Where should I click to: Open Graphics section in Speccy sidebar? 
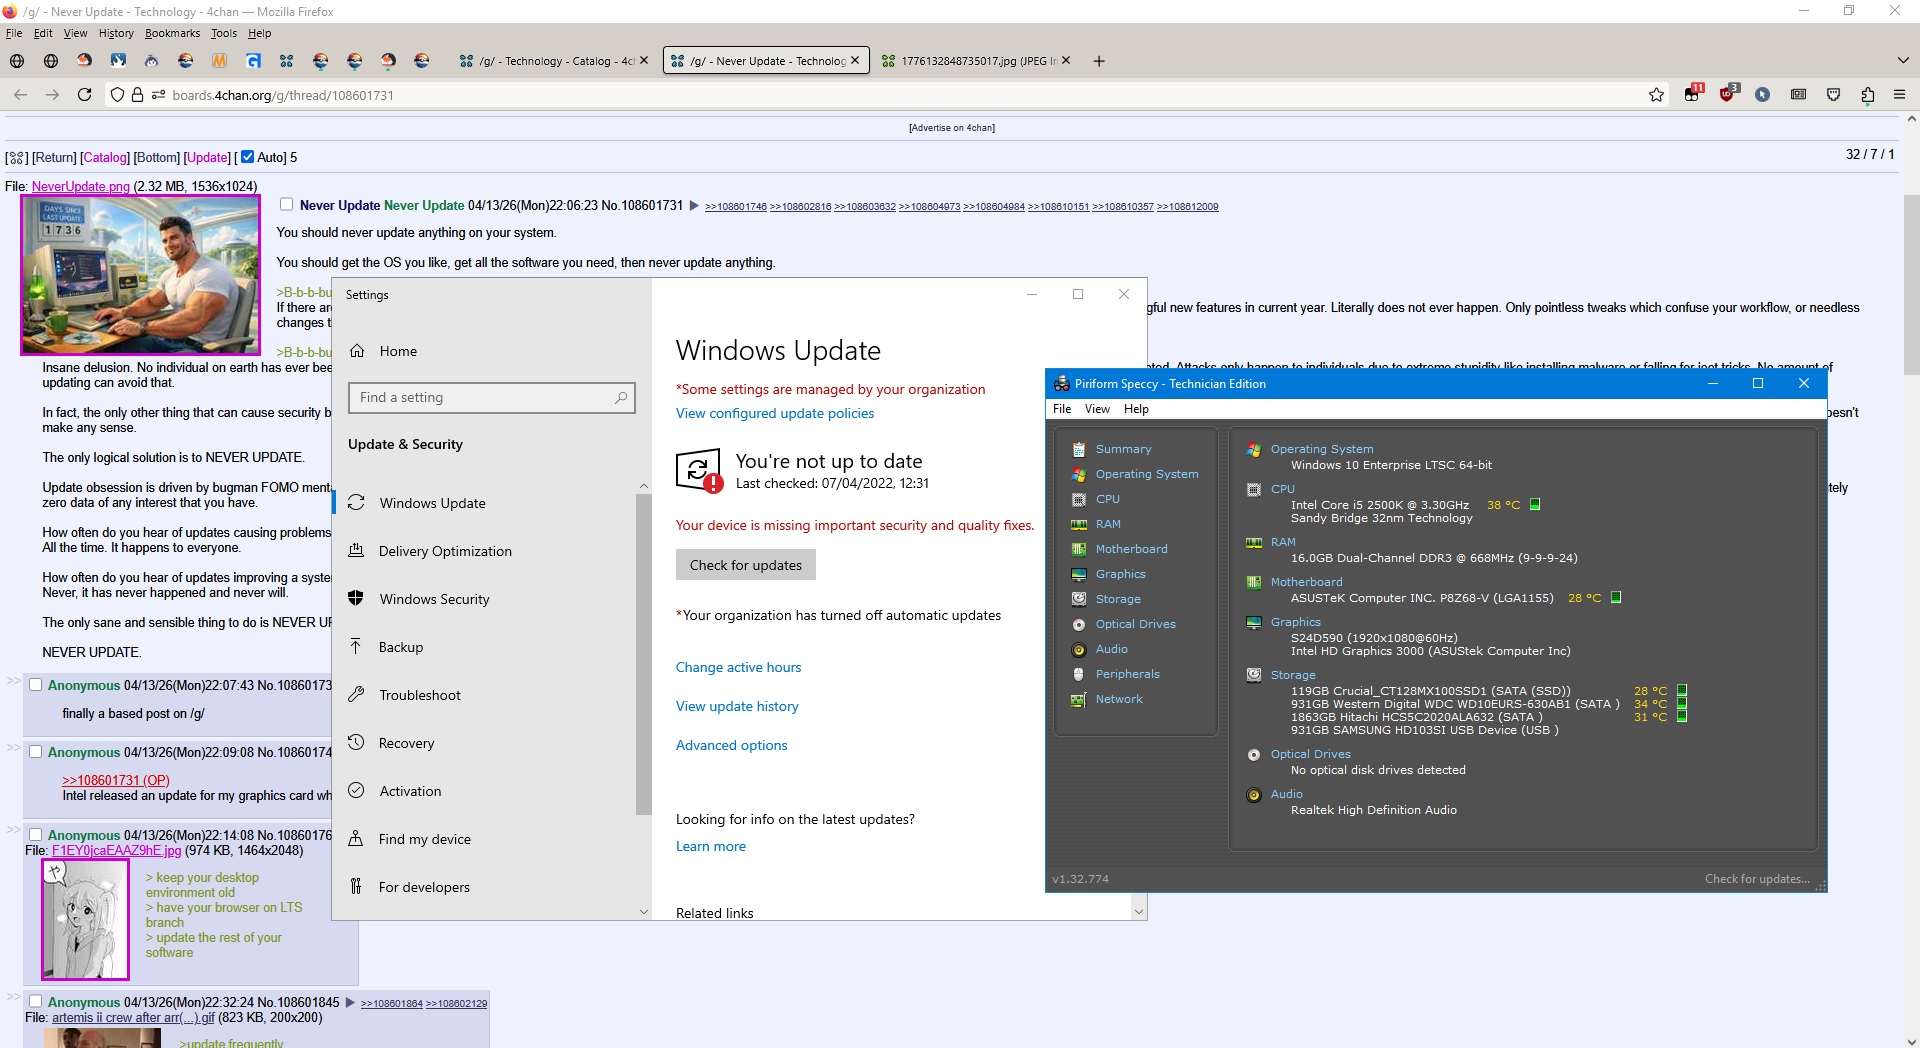point(1120,574)
